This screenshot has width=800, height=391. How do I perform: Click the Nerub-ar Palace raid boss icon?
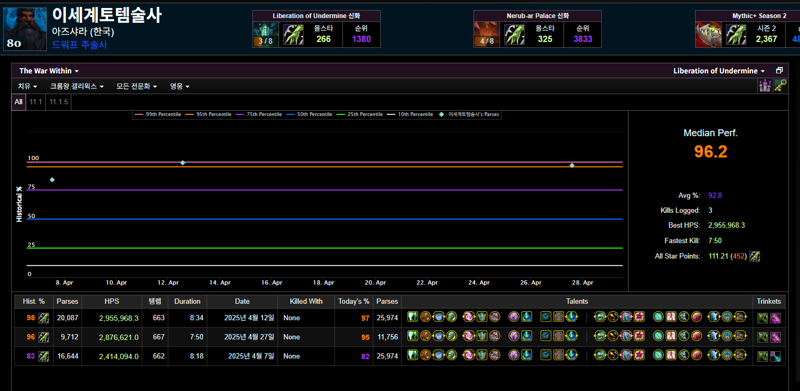pyautogui.click(x=486, y=34)
